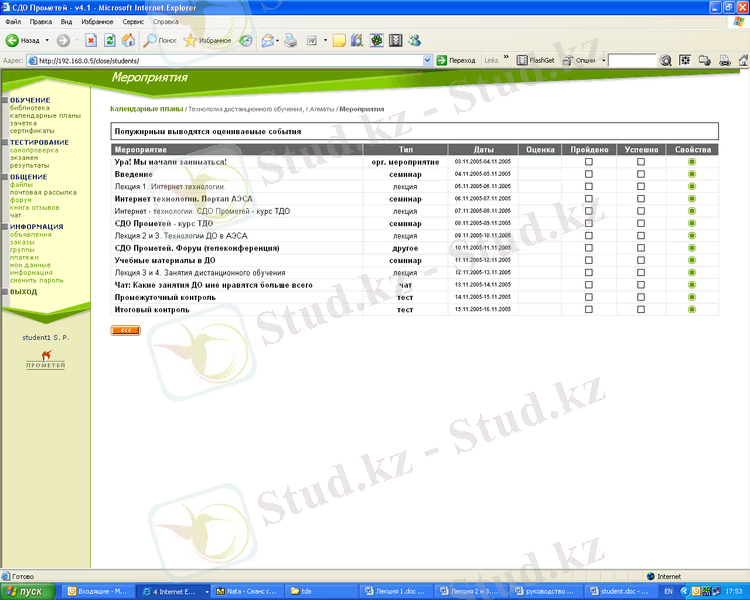Click the search magnifier icon beside toolbar field
The image size is (750, 600).
pyautogui.click(x=665, y=60)
